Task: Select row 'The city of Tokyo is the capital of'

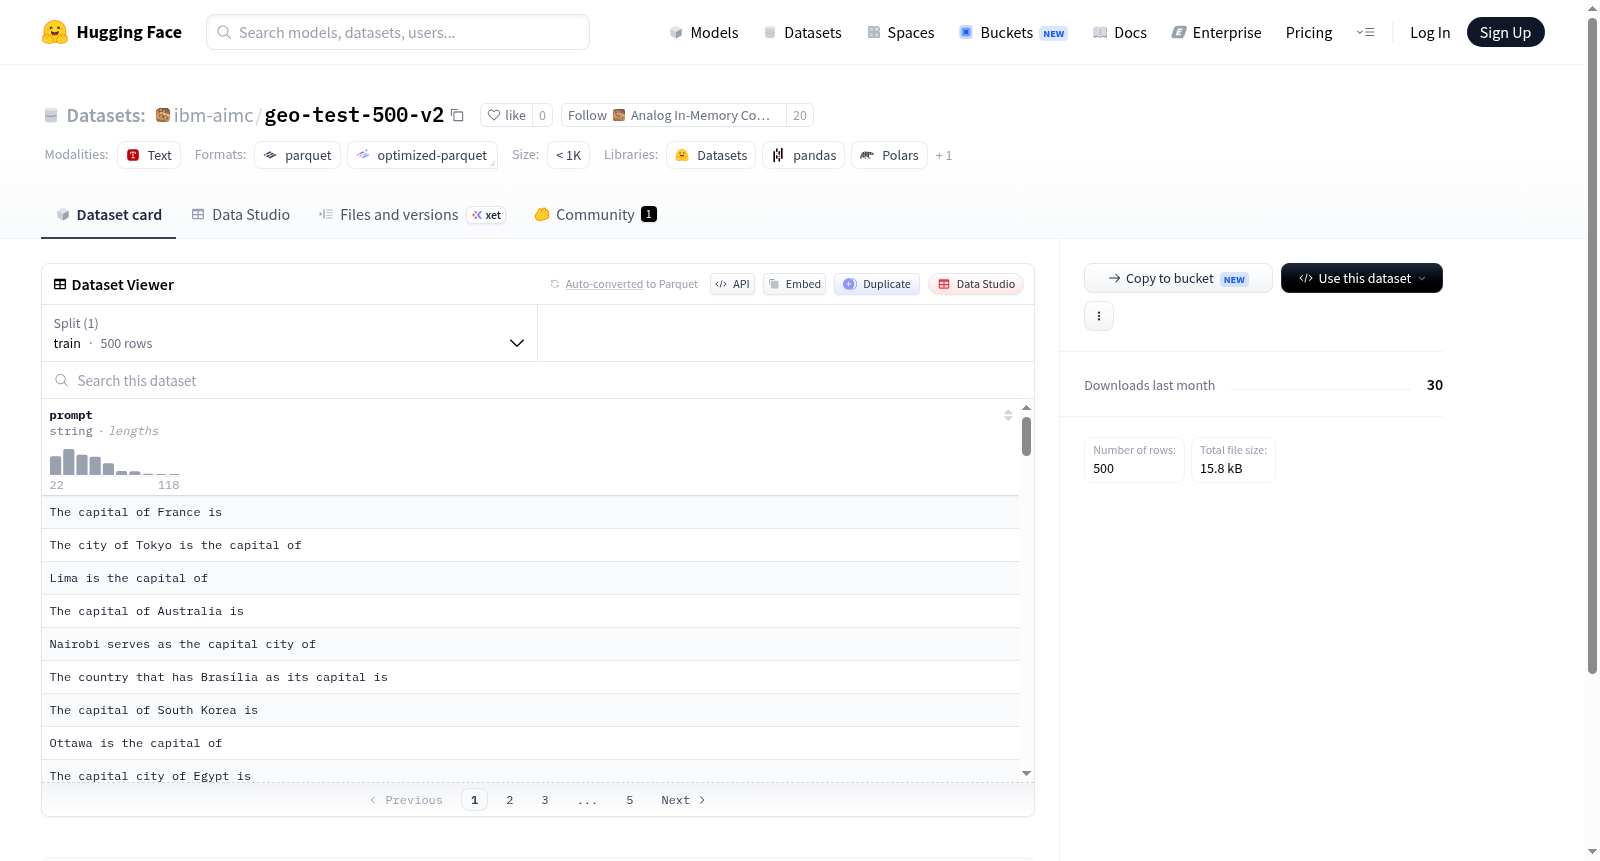Action: point(530,545)
